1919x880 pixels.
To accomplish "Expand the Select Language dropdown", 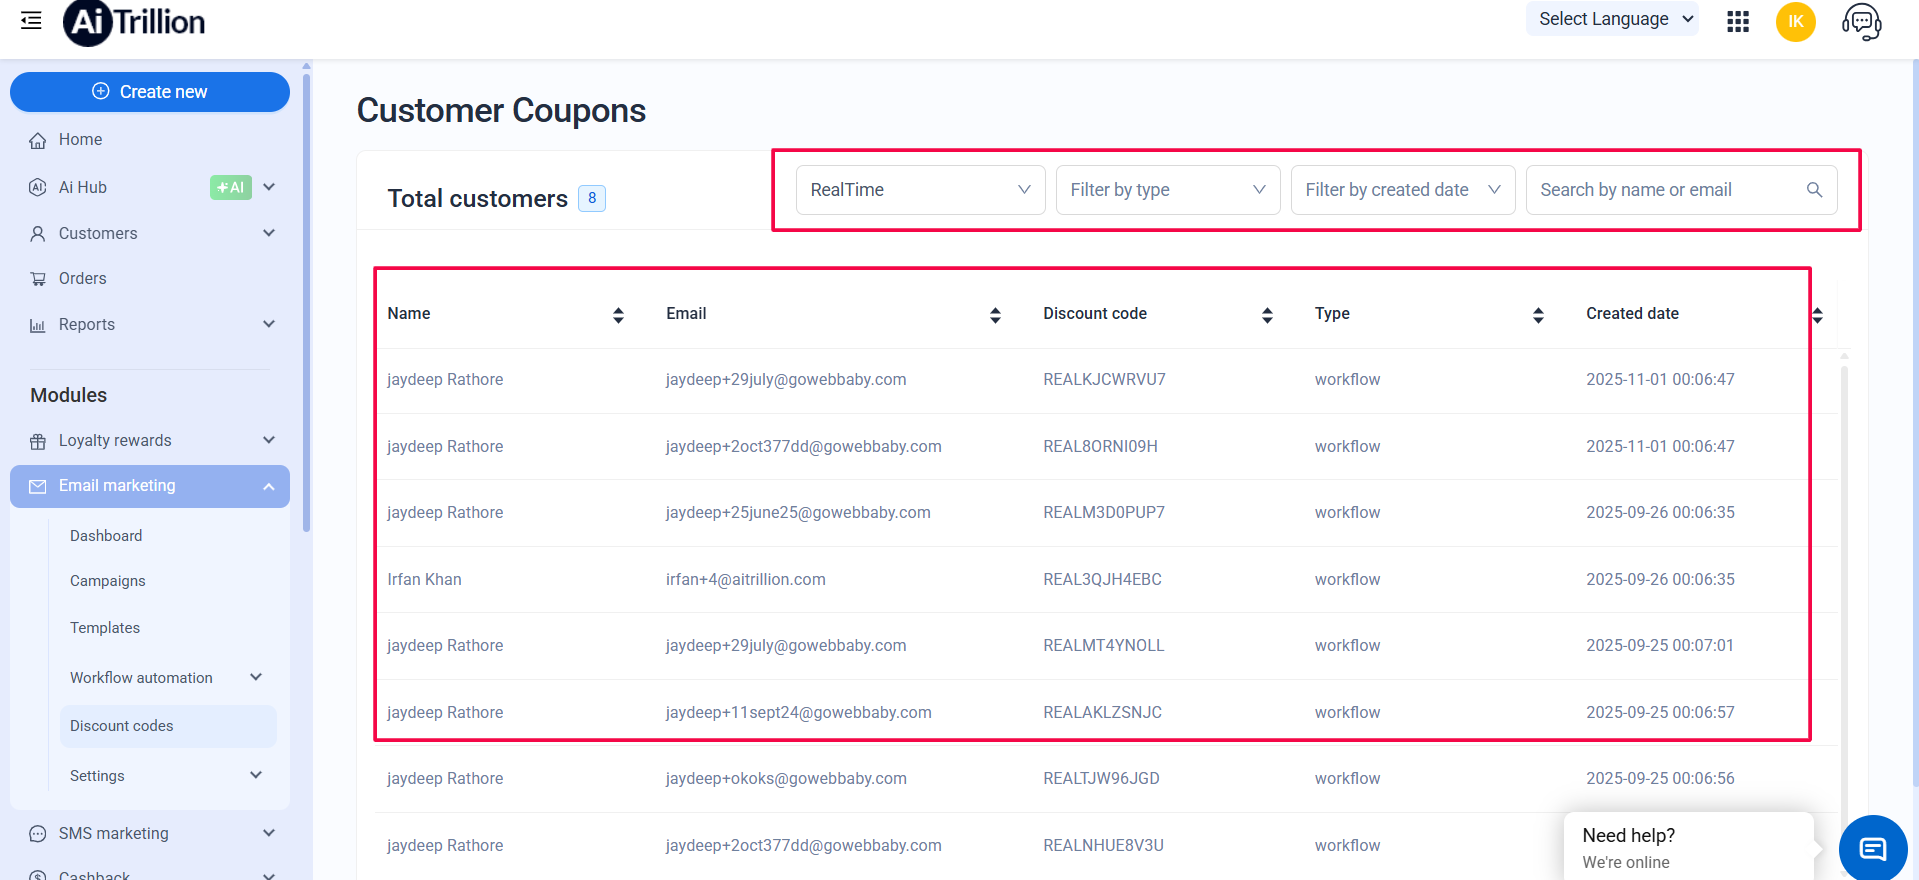I will [1611, 19].
